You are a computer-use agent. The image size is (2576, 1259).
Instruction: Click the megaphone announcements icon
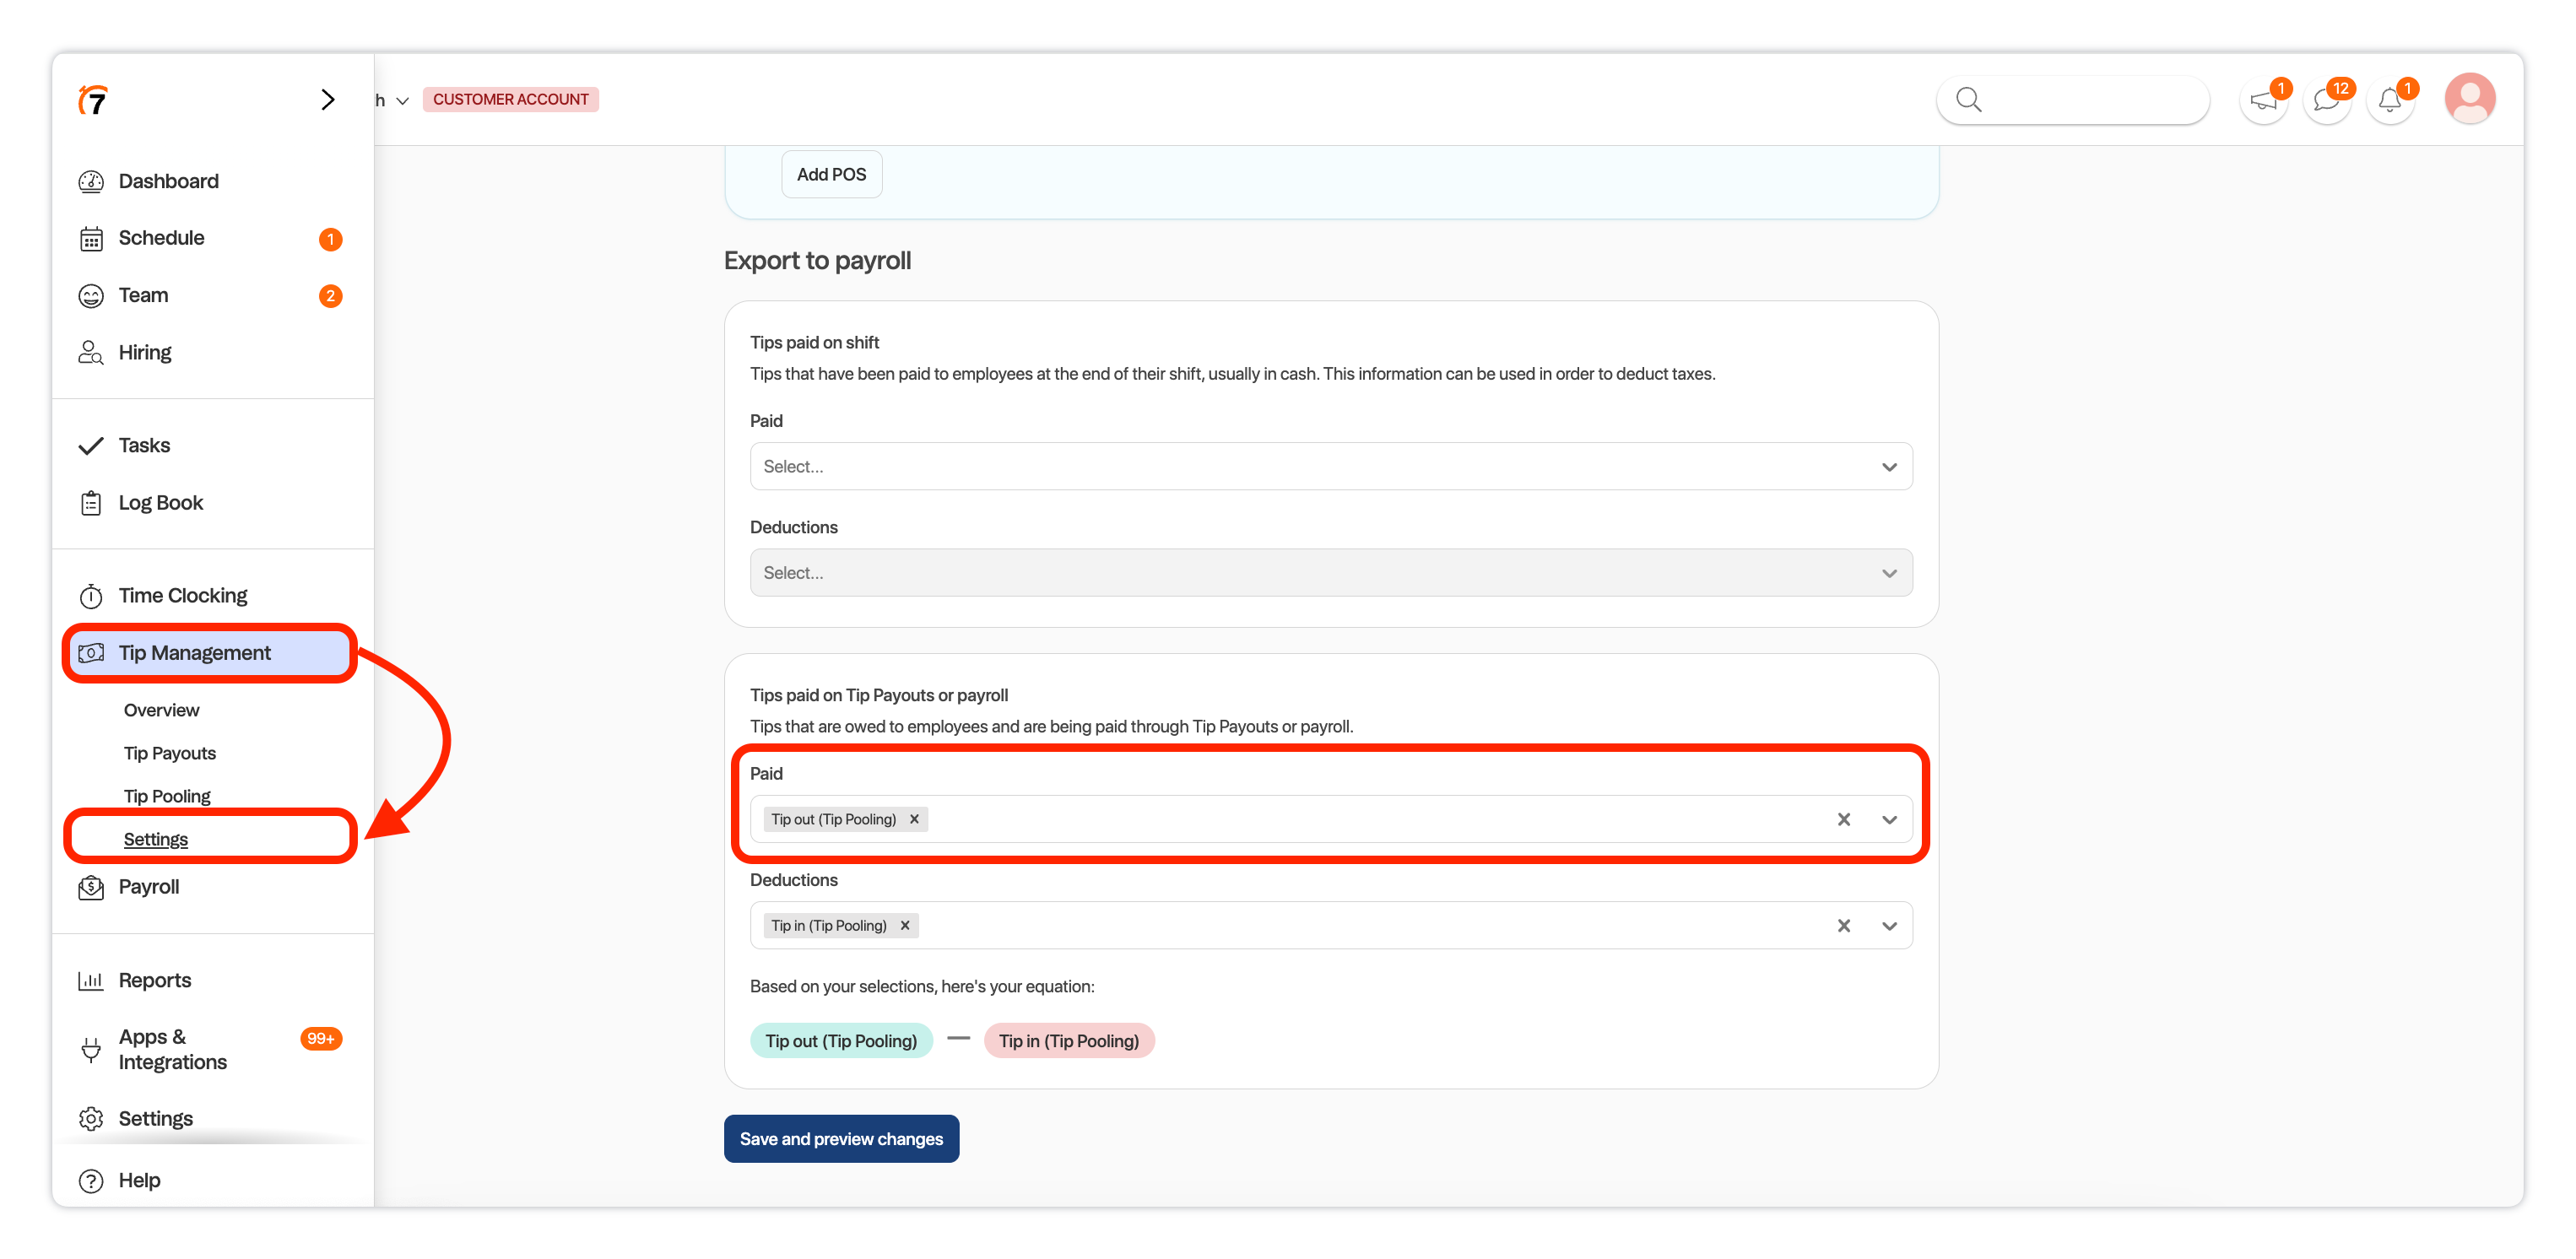point(2262,100)
